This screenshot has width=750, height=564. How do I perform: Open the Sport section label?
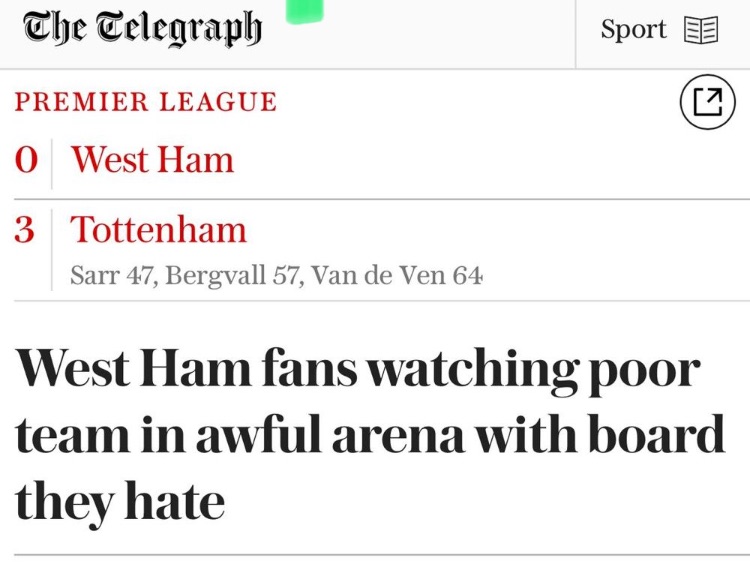pyautogui.click(x=633, y=30)
